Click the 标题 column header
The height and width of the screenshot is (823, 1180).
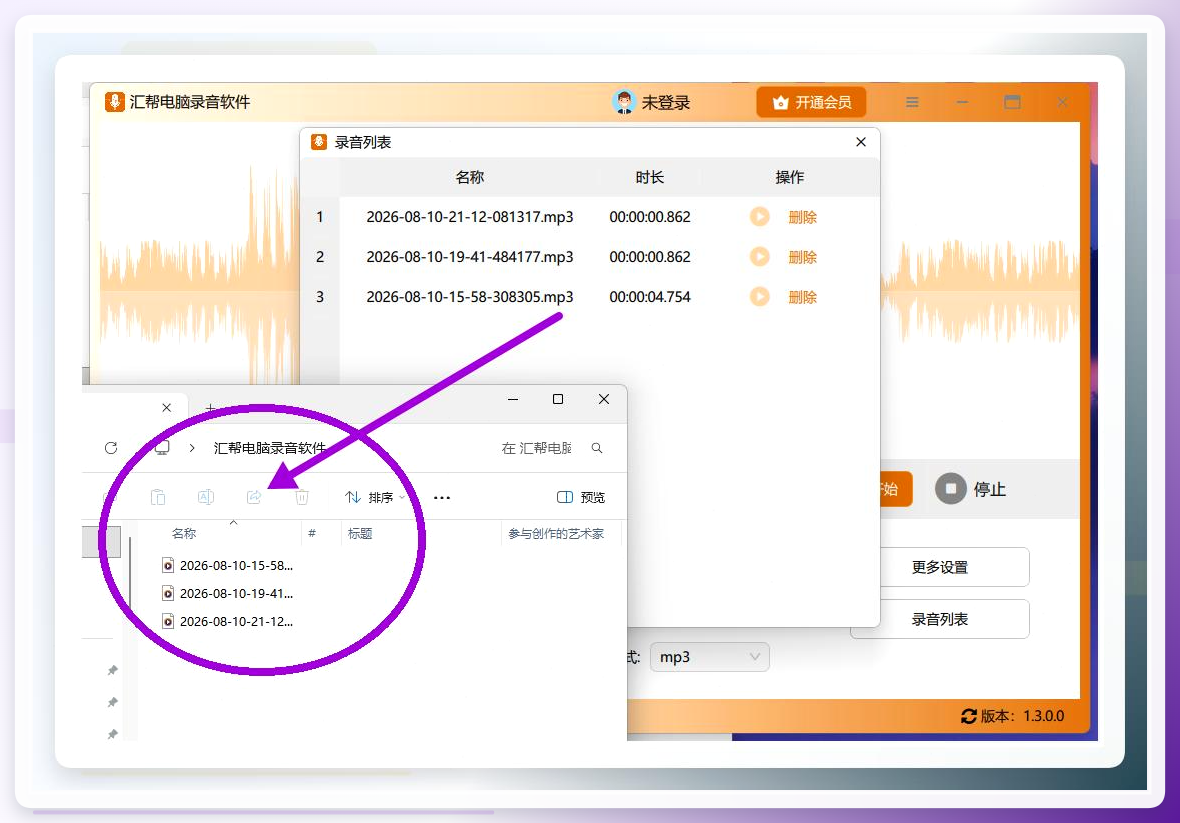click(x=360, y=533)
